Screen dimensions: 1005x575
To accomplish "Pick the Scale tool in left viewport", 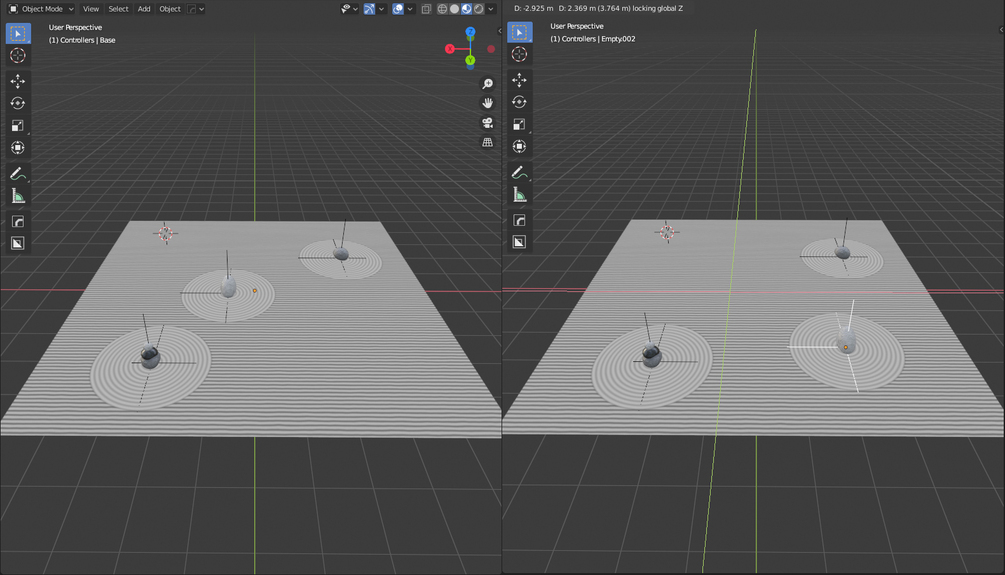I will point(18,126).
